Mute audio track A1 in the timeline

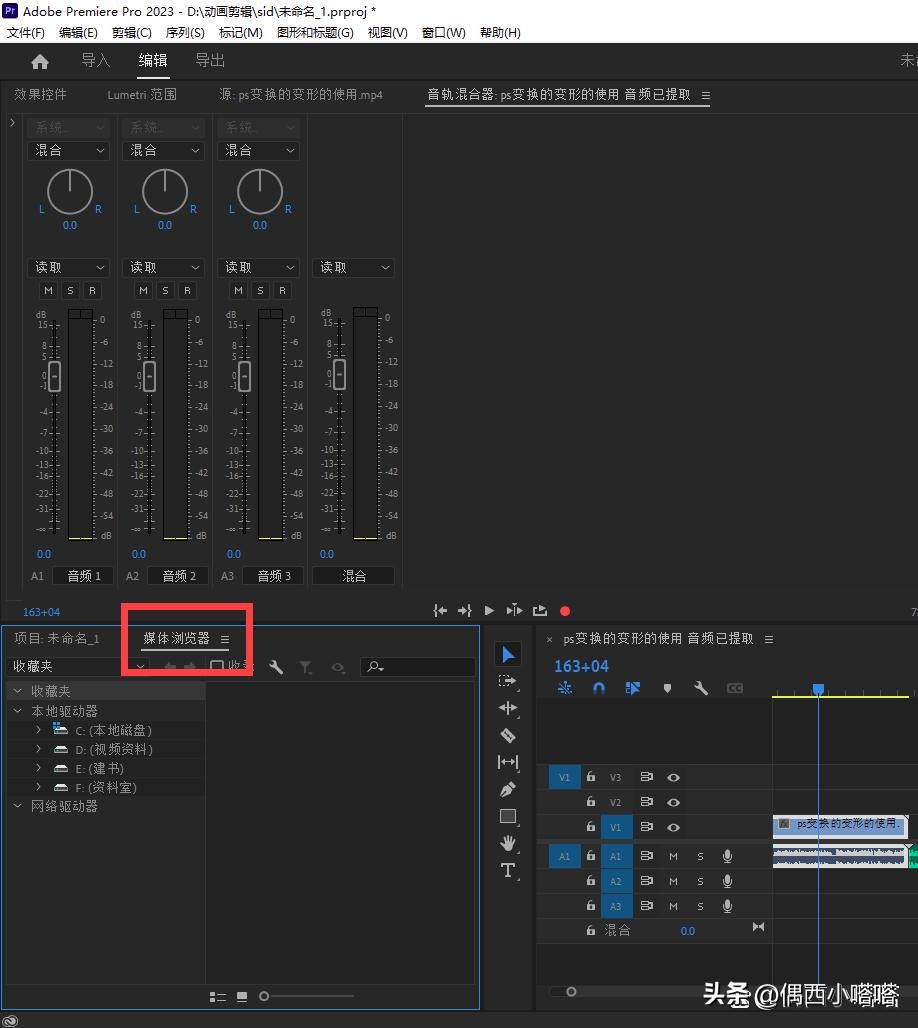pos(673,856)
